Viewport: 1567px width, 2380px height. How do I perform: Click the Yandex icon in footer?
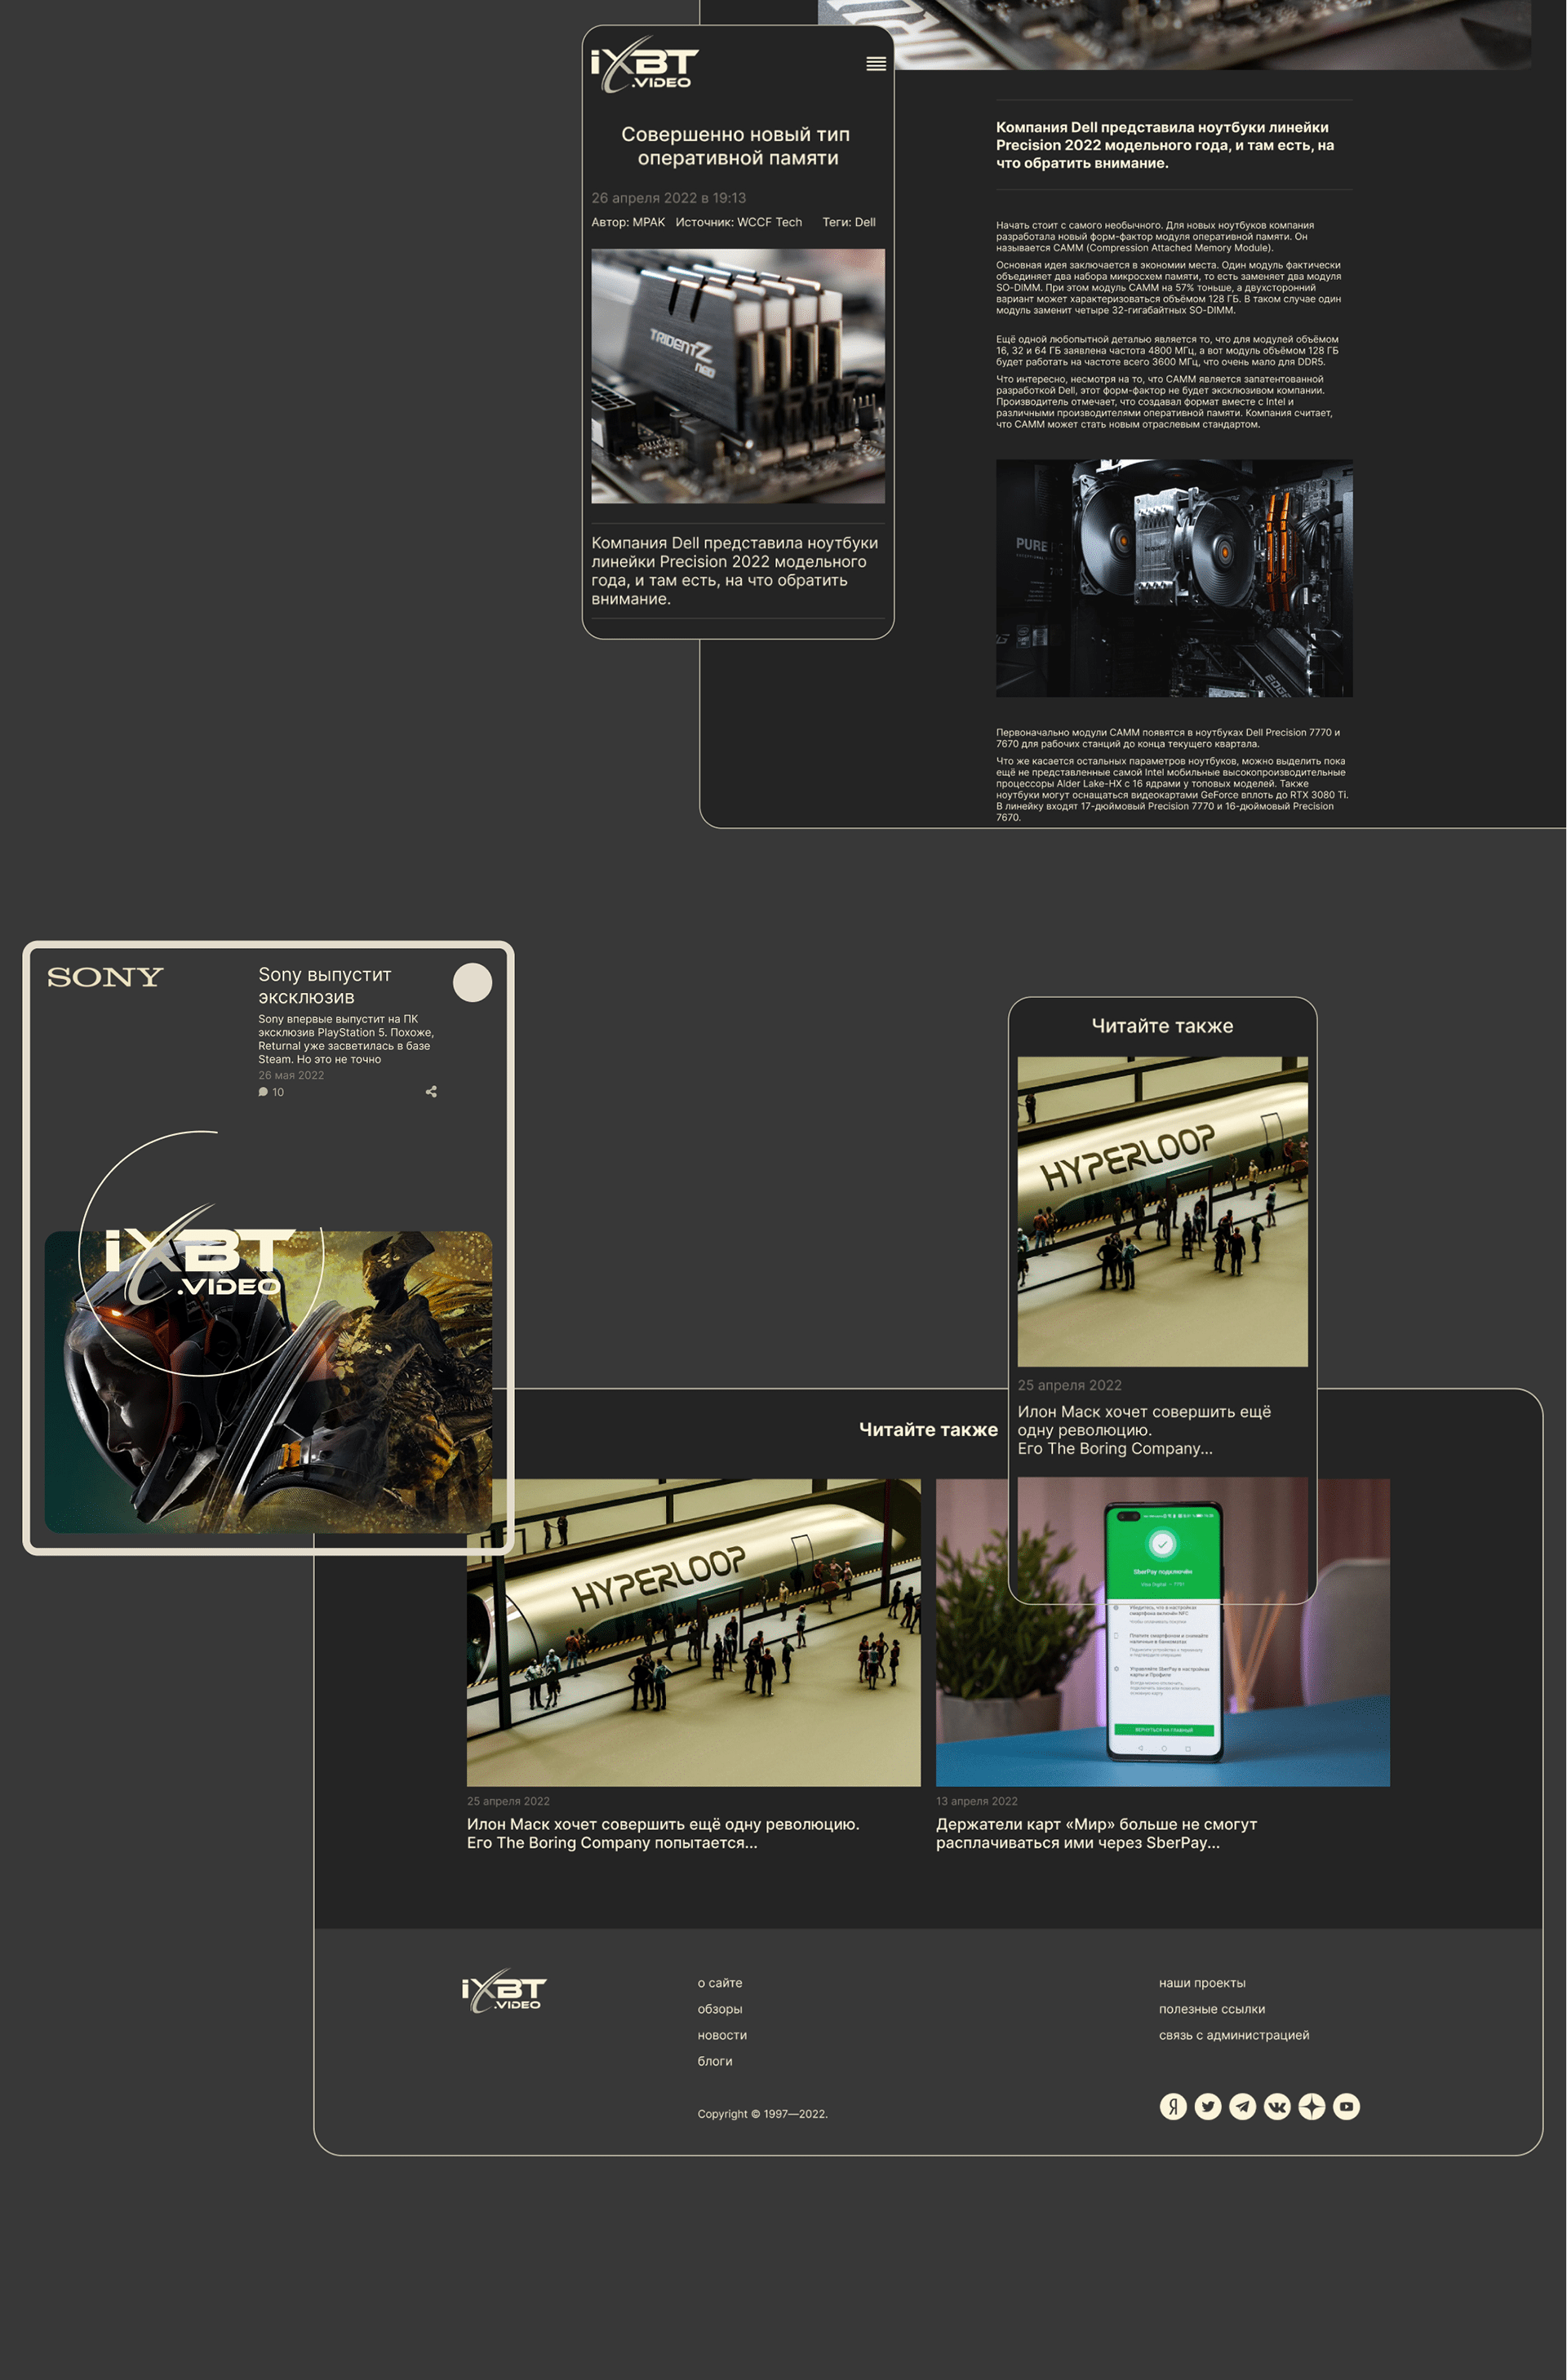pyautogui.click(x=1172, y=2107)
